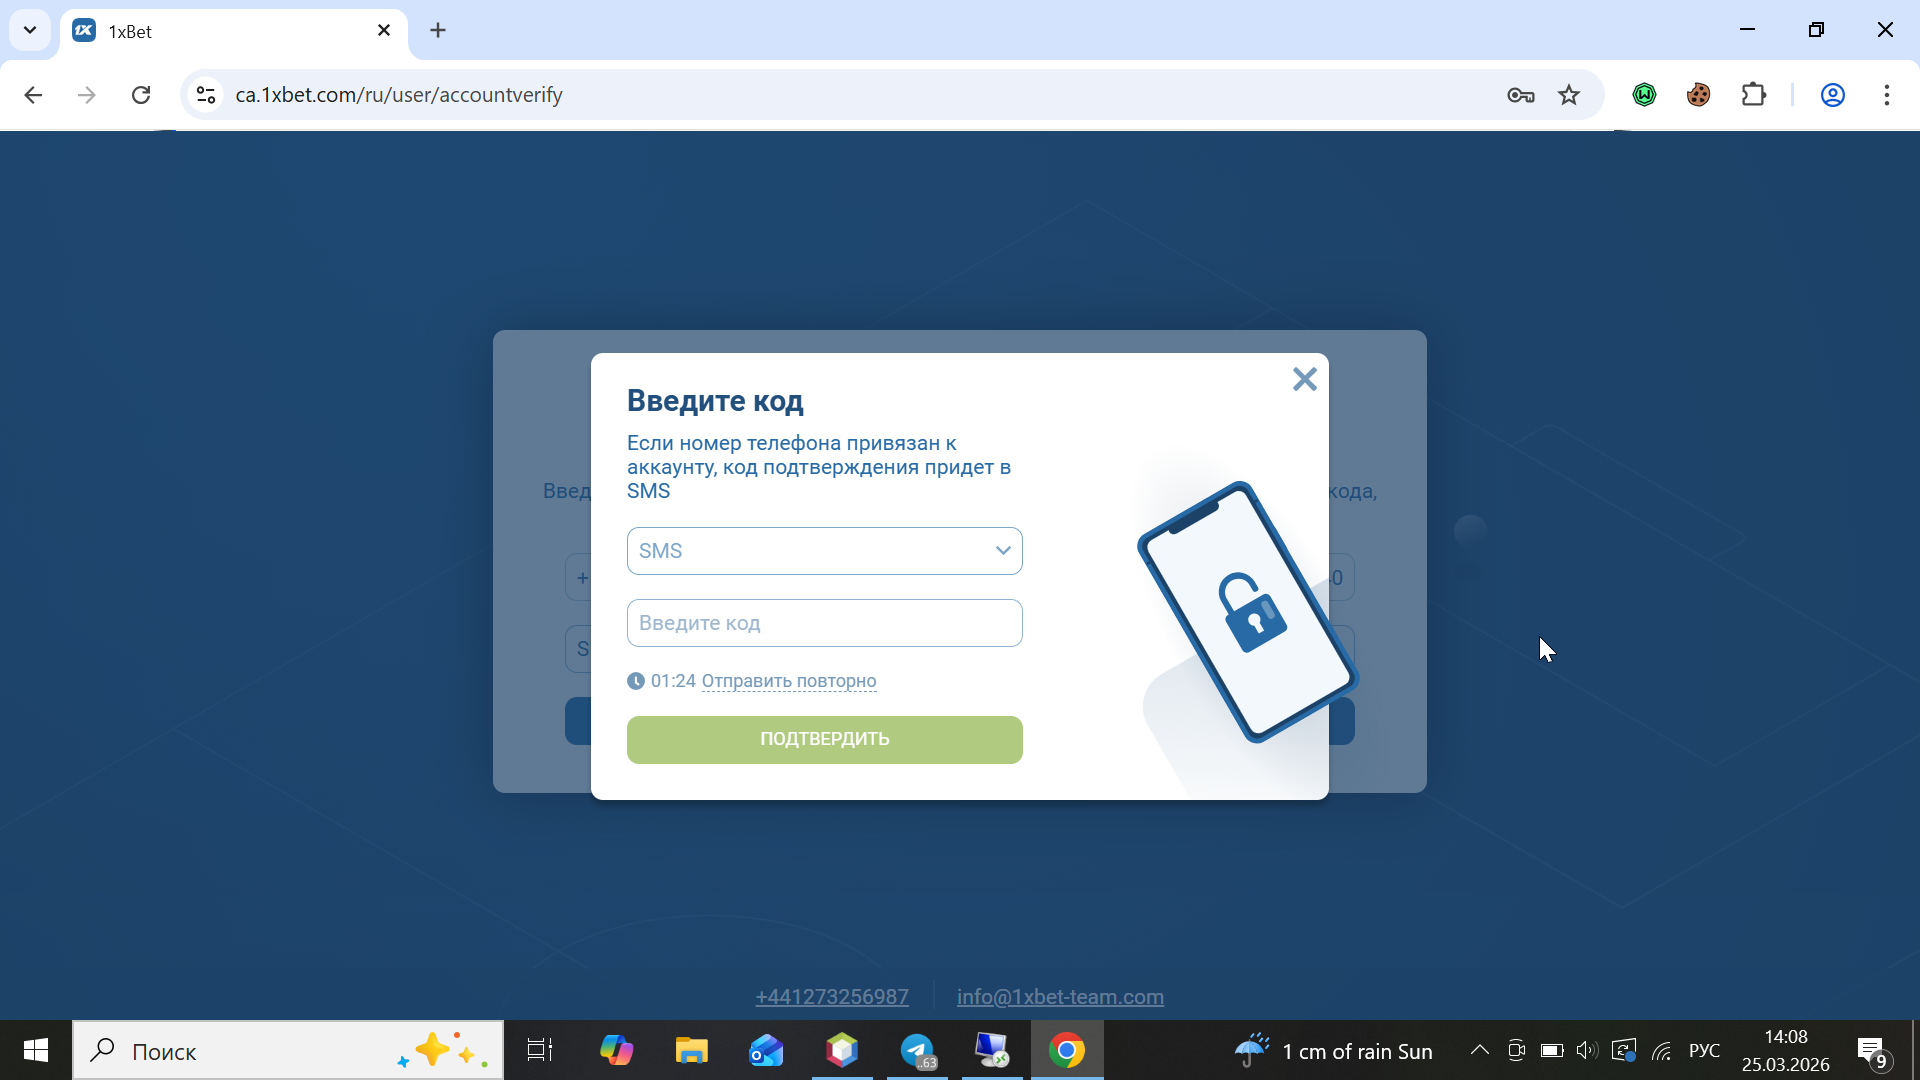Screen dimensions: 1920x1080
Task: Open the Chrome profile icon
Action: pos(1832,95)
